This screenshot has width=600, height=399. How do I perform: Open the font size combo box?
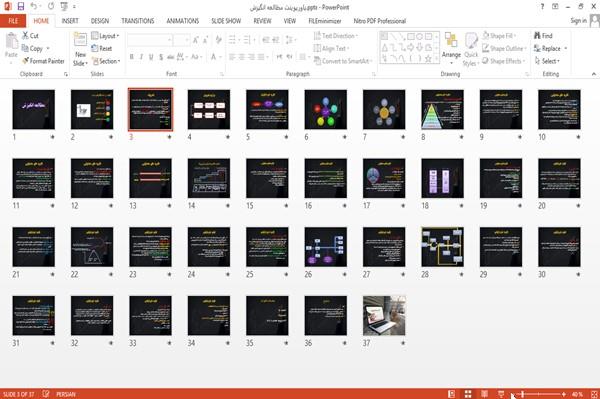181,40
